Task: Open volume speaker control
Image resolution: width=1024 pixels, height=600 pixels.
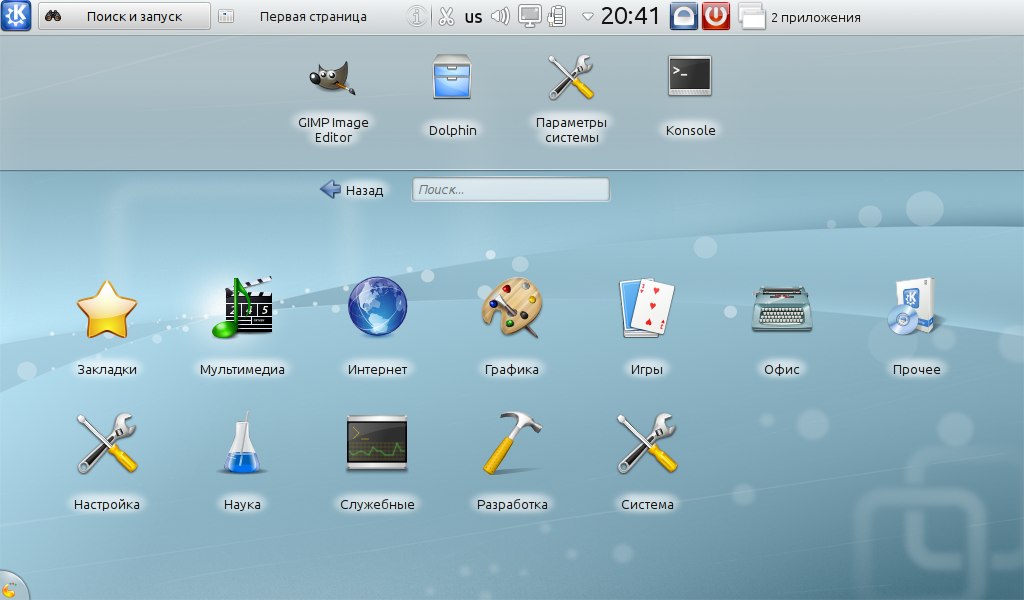Action: pos(500,16)
